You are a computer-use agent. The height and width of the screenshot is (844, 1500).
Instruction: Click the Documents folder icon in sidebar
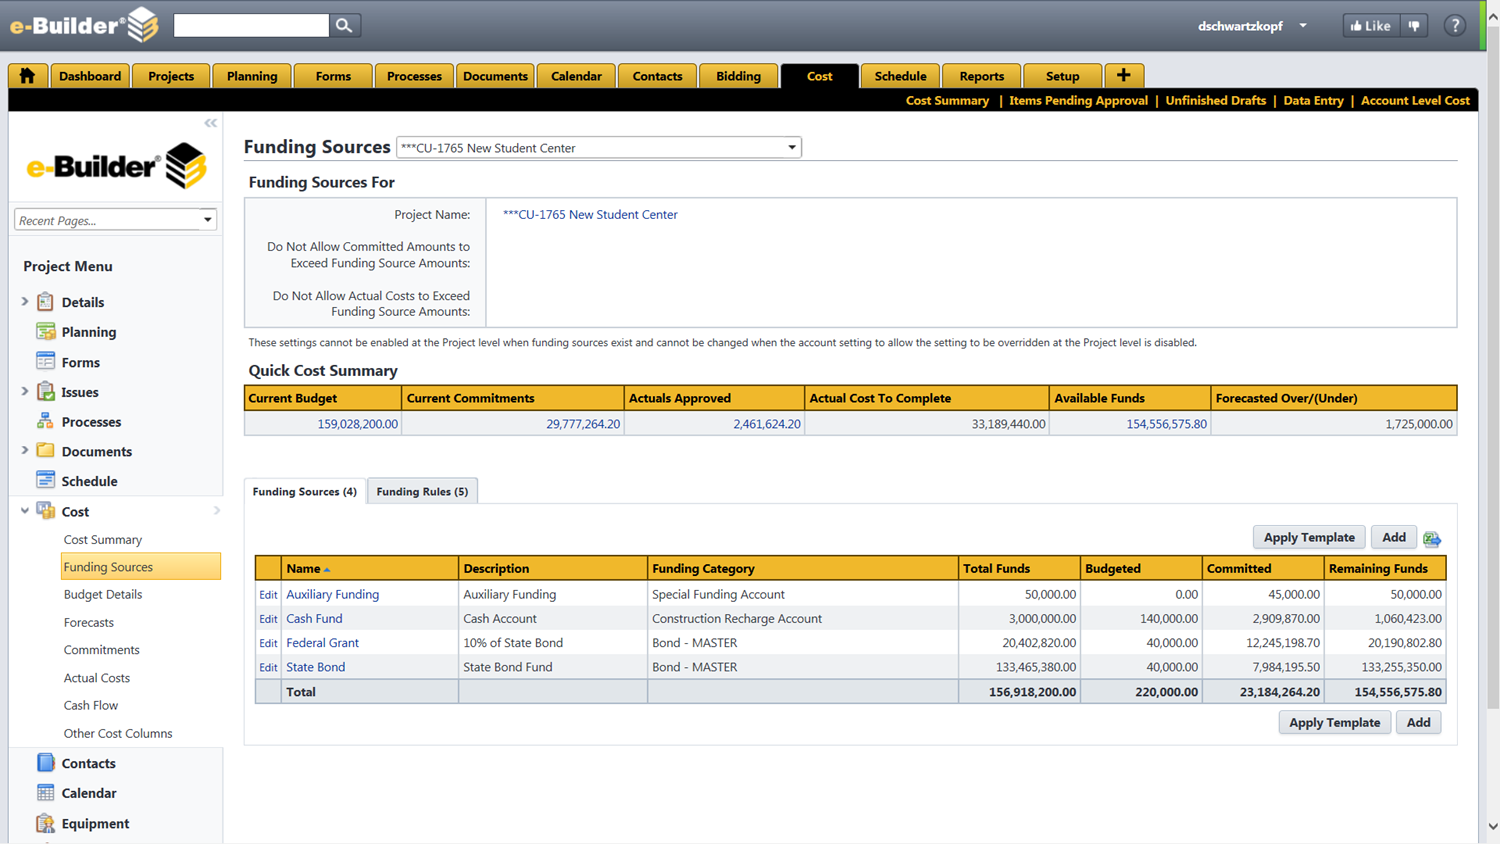coord(46,451)
